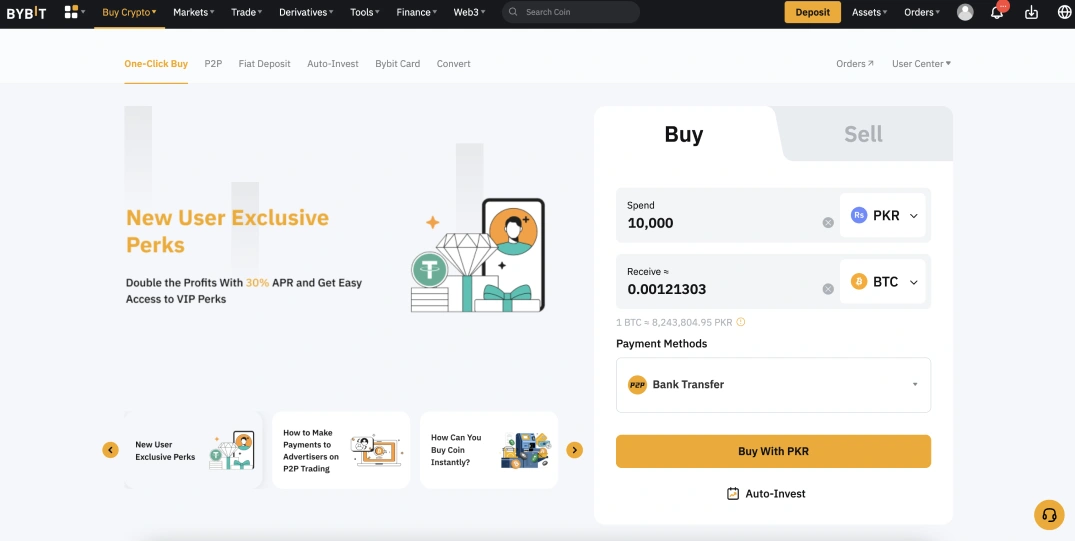Open the New User Exclusive Perks card

click(193, 450)
